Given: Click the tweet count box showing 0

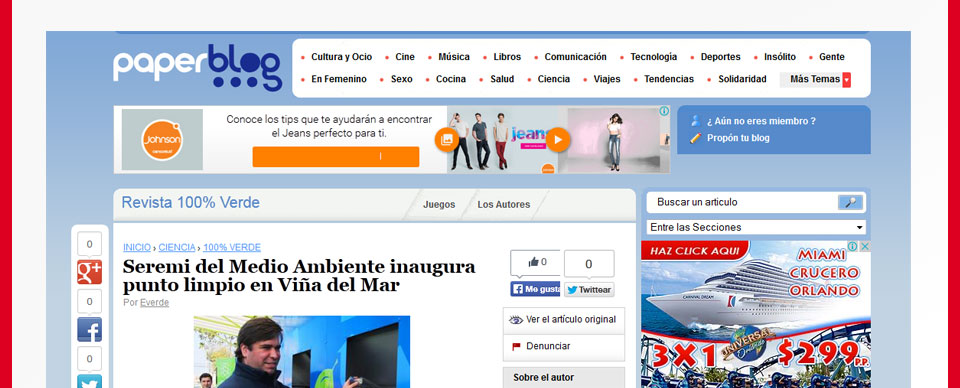Looking at the screenshot, I should pos(589,264).
